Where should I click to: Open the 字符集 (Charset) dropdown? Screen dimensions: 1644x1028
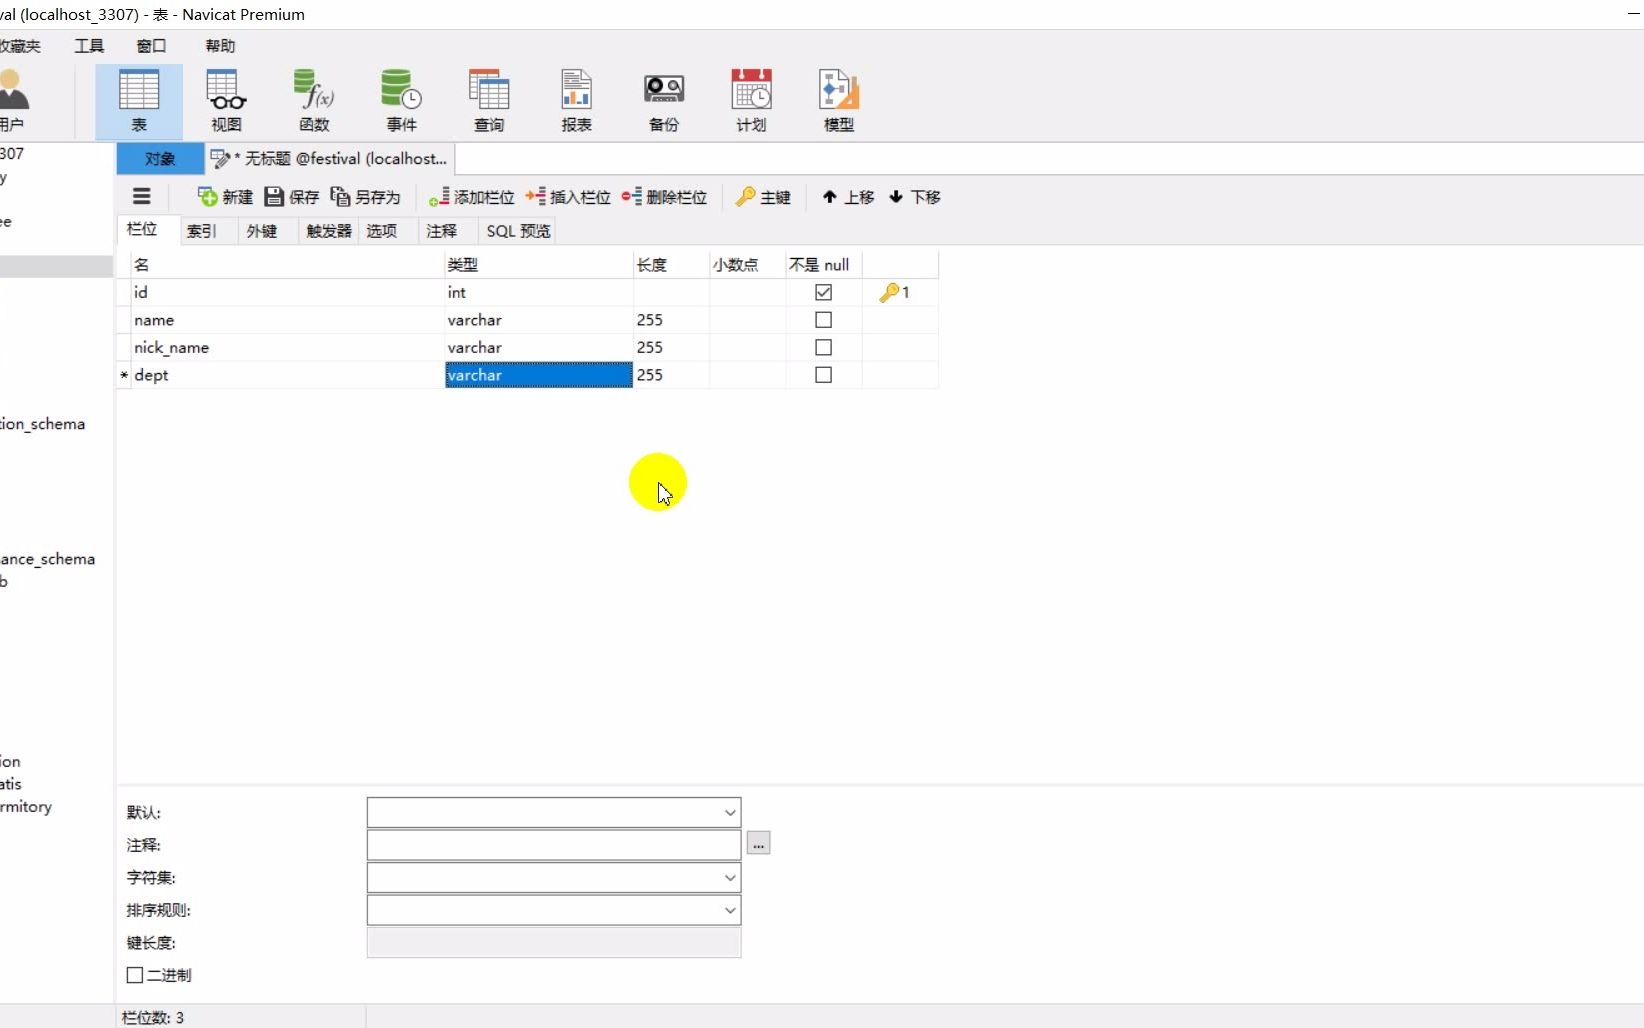tap(730, 877)
